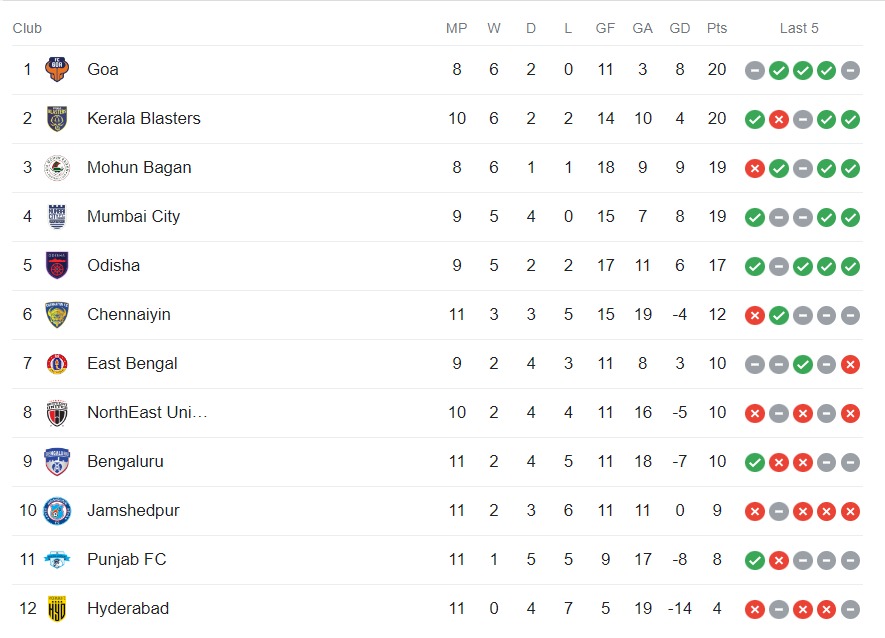Click the Kerala Blasters club crest
885x638 pixels.
[57, 119]
